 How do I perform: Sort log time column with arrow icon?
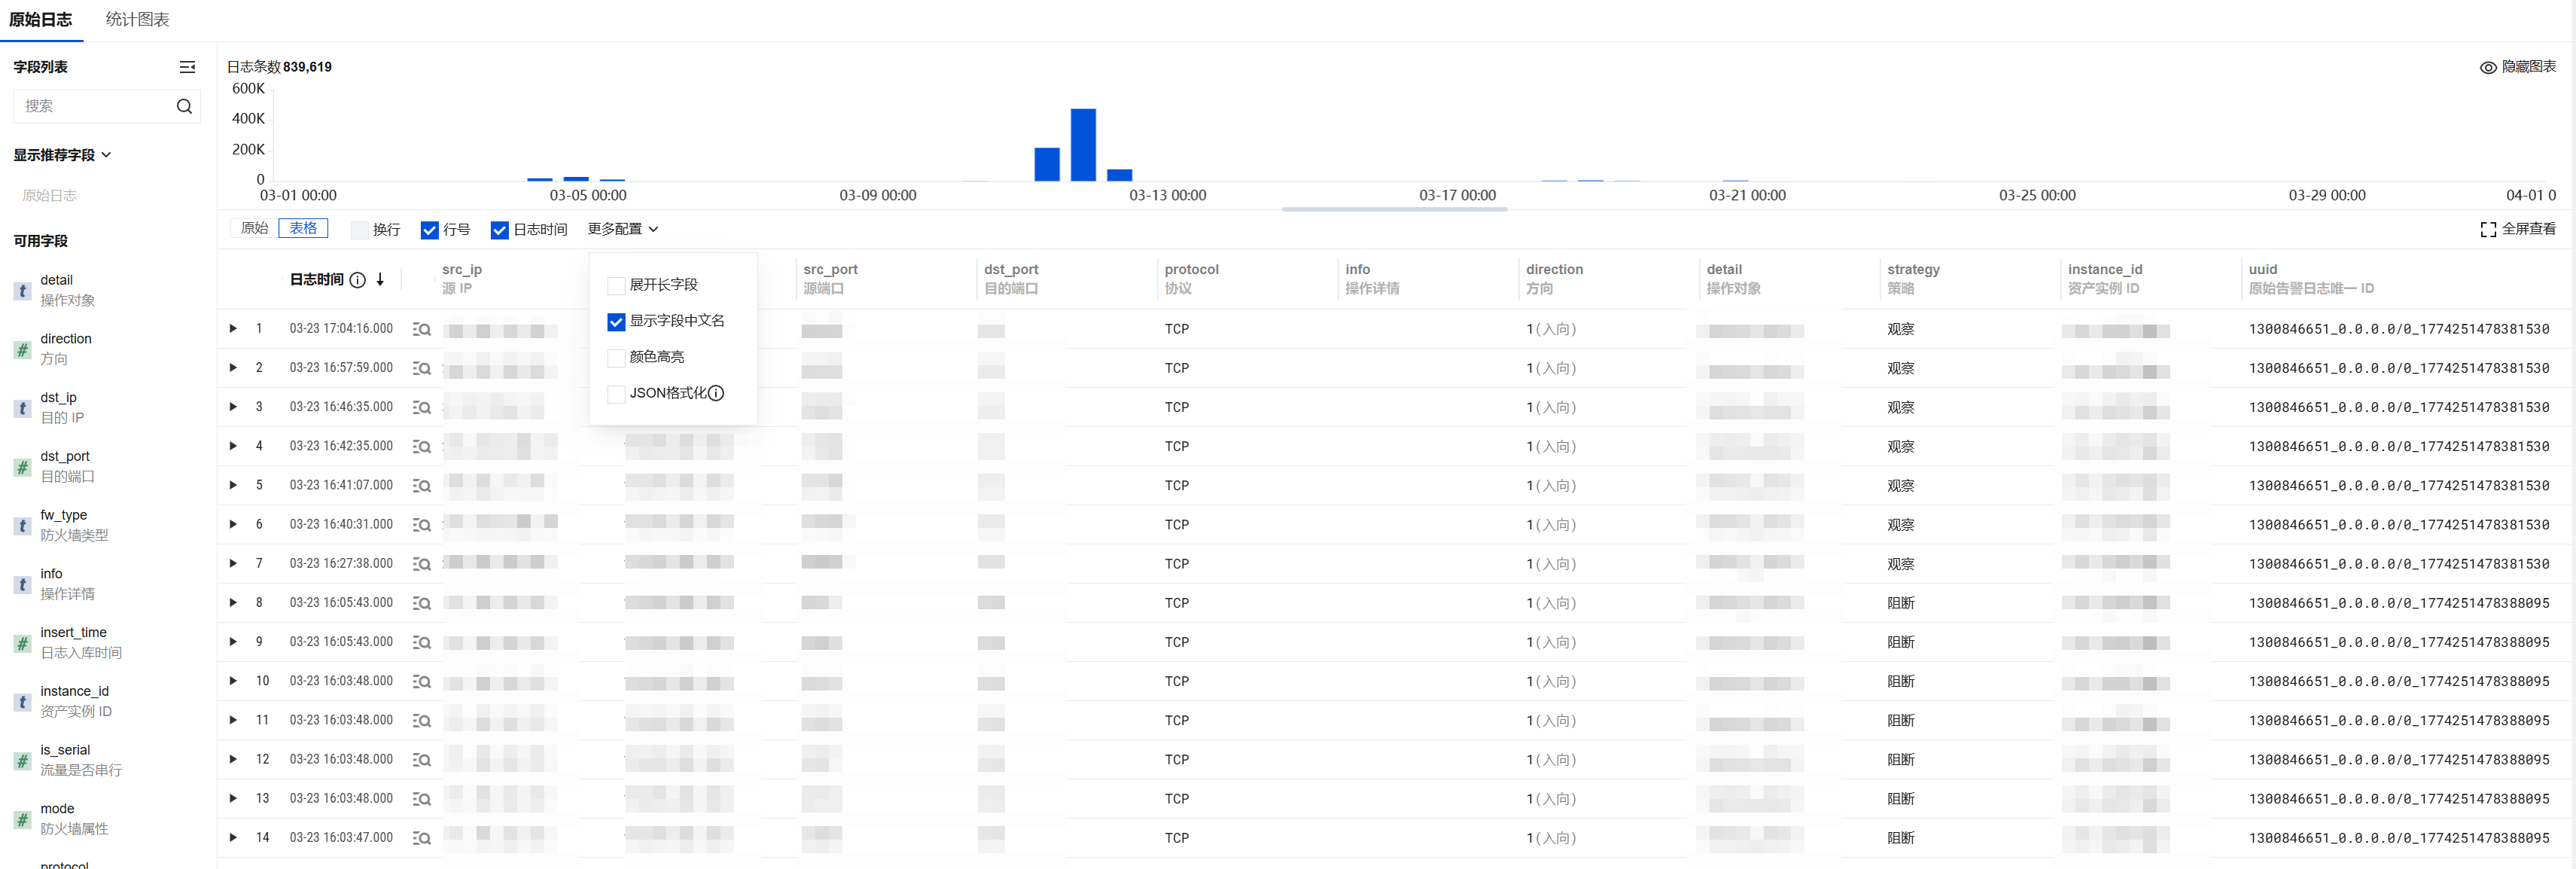click(380, 280)
